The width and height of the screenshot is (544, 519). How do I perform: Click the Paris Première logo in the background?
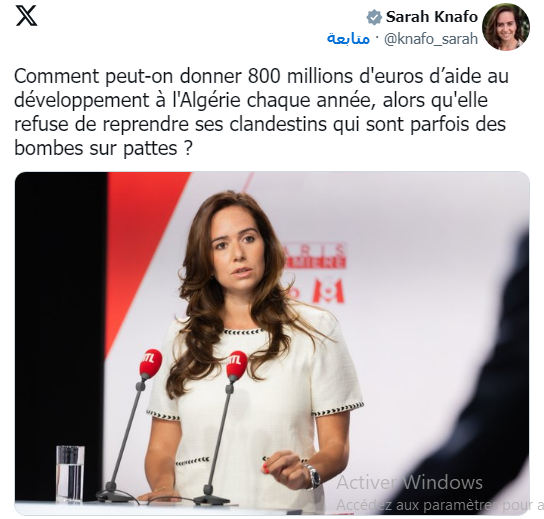click(315, 255)
